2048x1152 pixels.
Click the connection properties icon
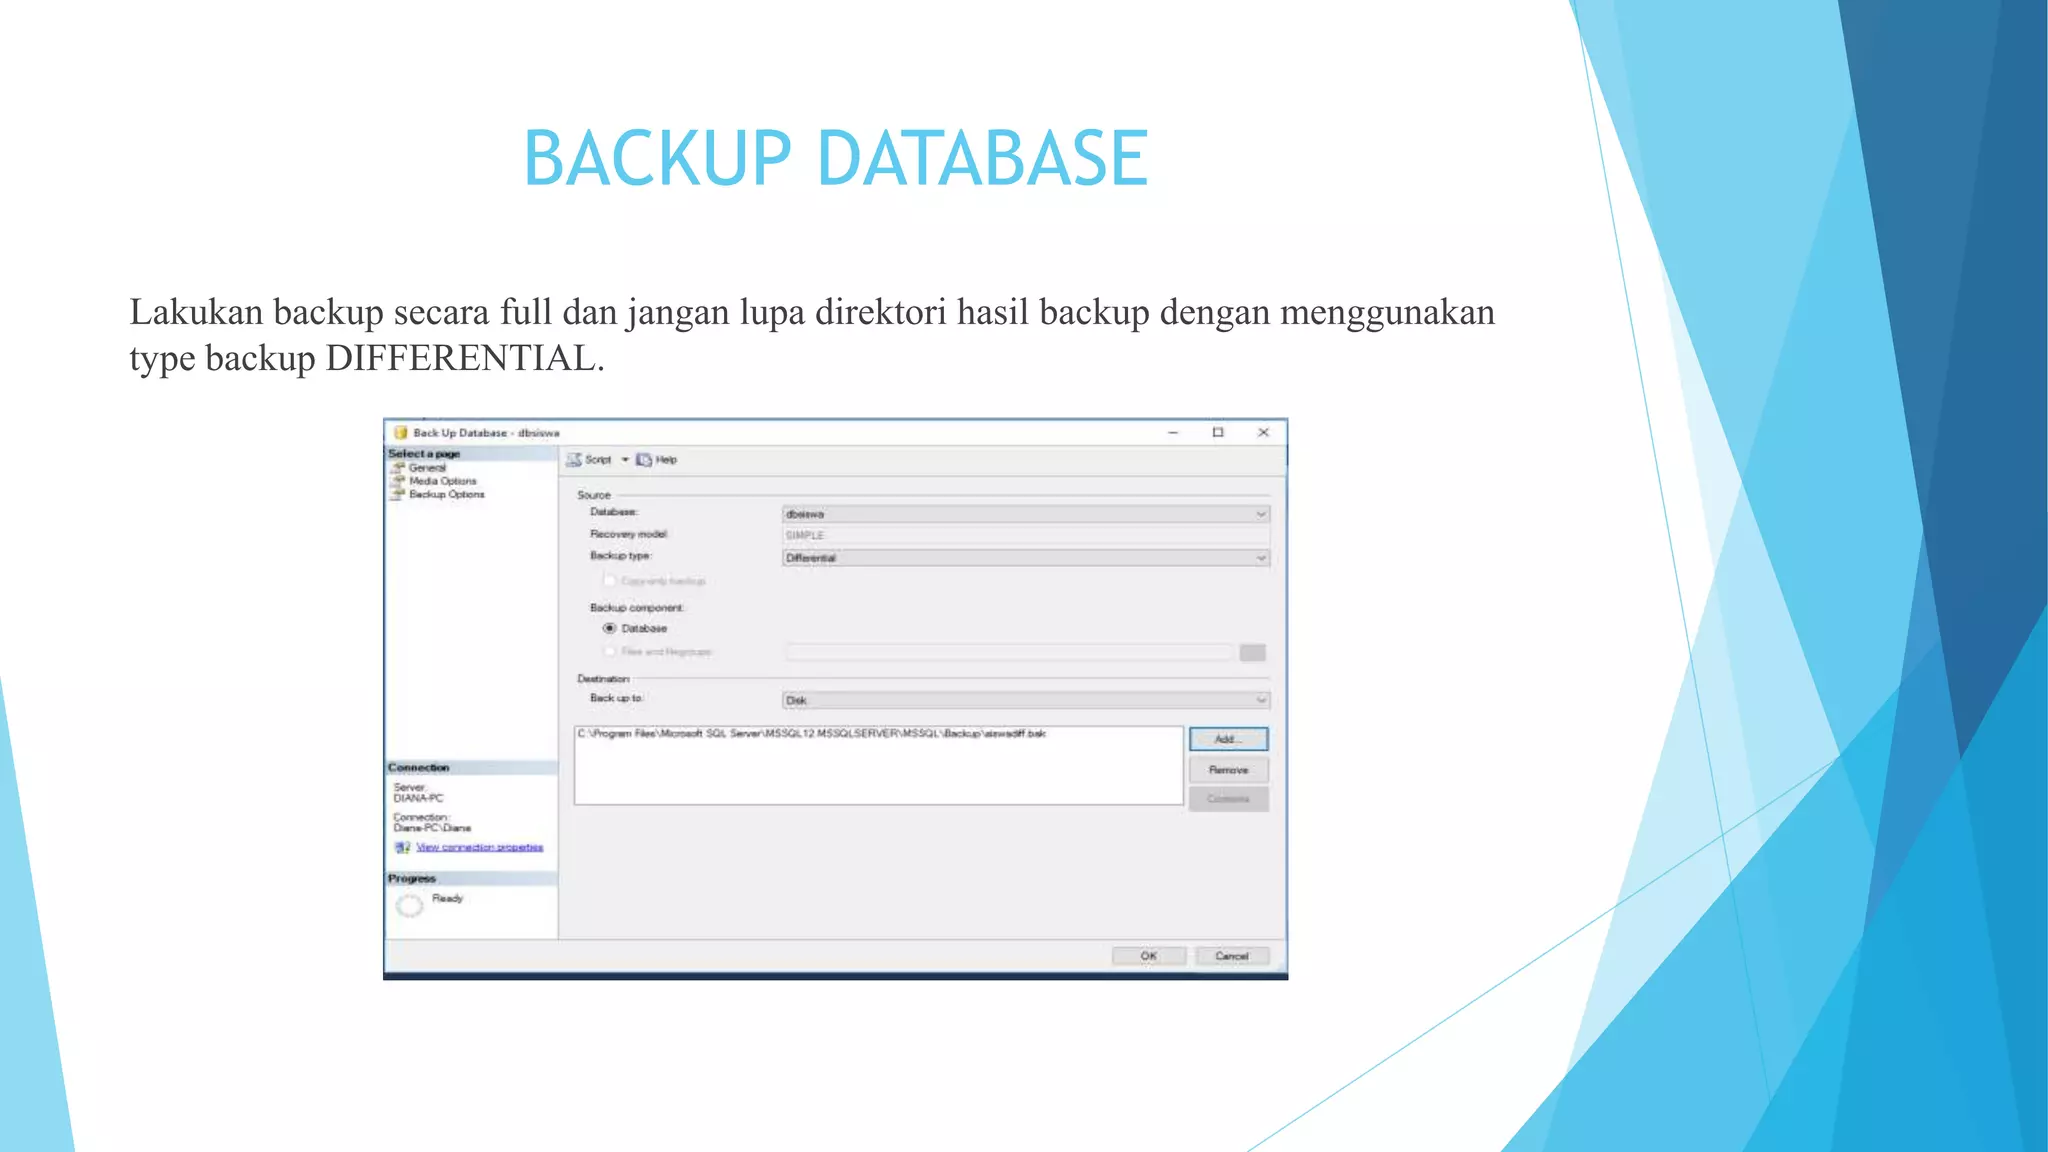click(402, 847)
